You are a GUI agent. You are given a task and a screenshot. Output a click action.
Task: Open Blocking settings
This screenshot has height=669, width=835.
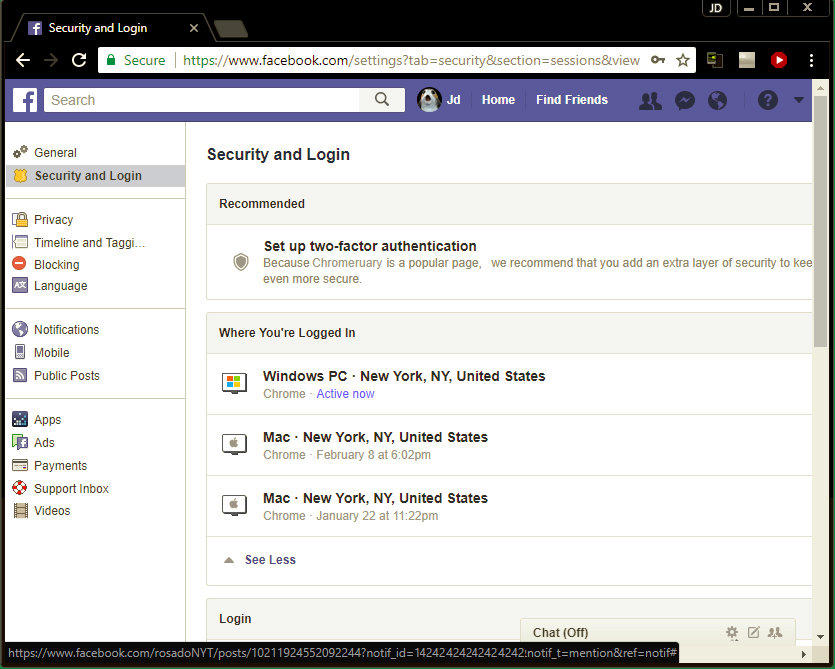pyautogui.click(x=56, y=264)
